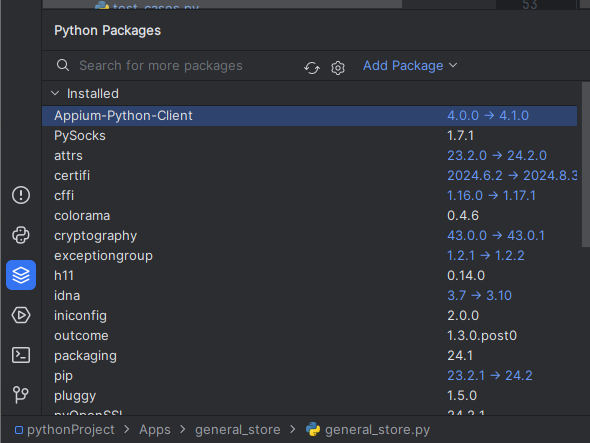Open the Terminal tool window icon

pyautogui.click(x=21, y=355)
